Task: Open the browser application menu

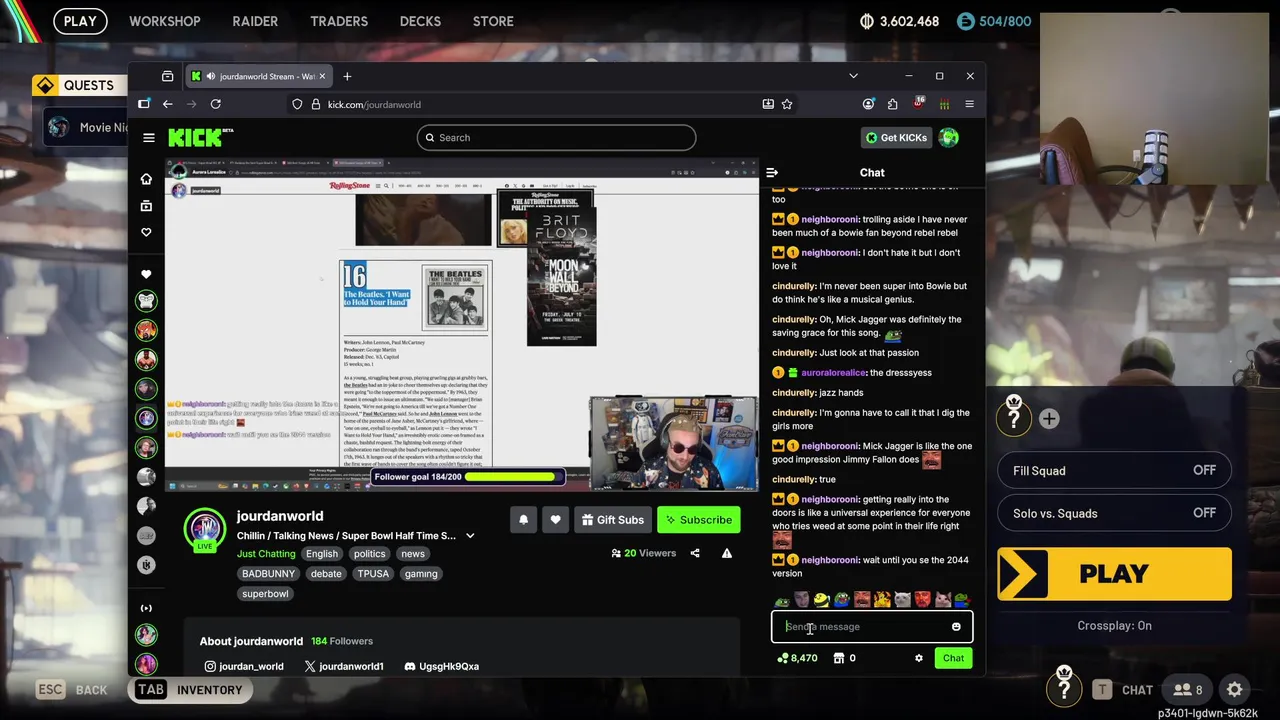Action: (969, 104)
